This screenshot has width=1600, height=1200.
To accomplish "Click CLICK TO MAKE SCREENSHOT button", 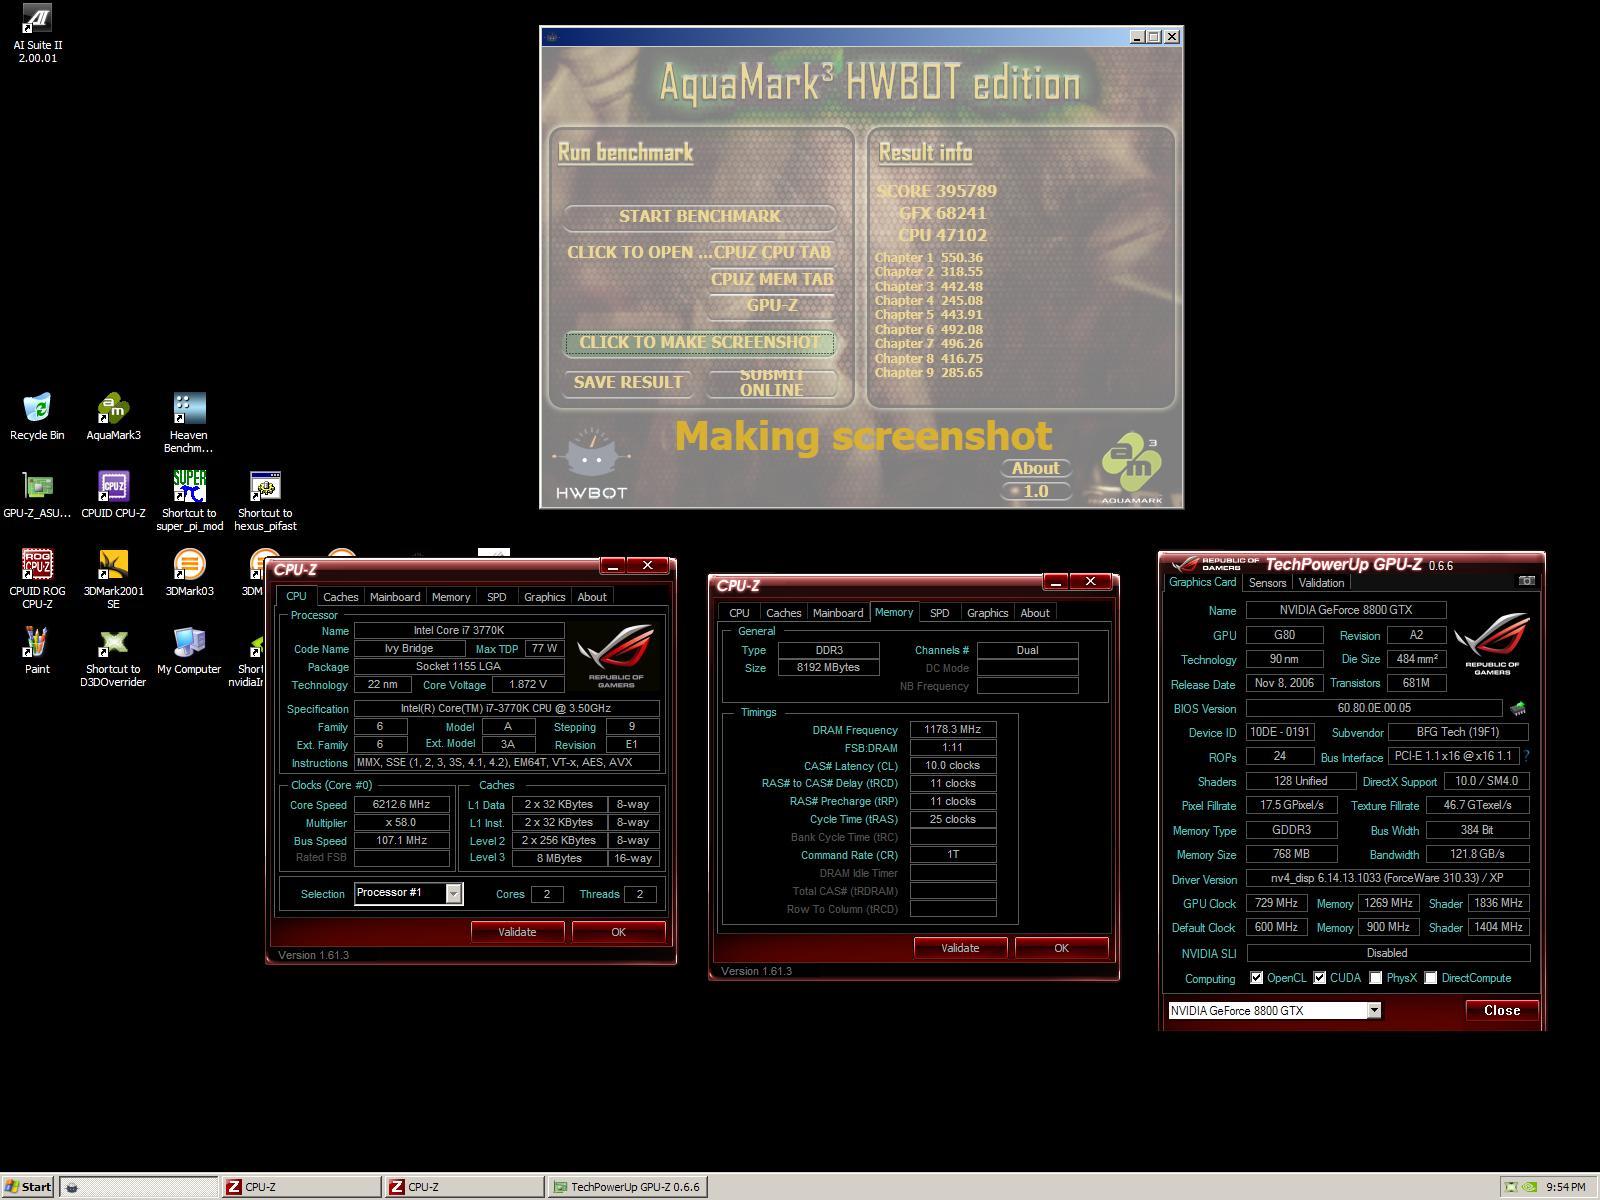I will (699, 343).
